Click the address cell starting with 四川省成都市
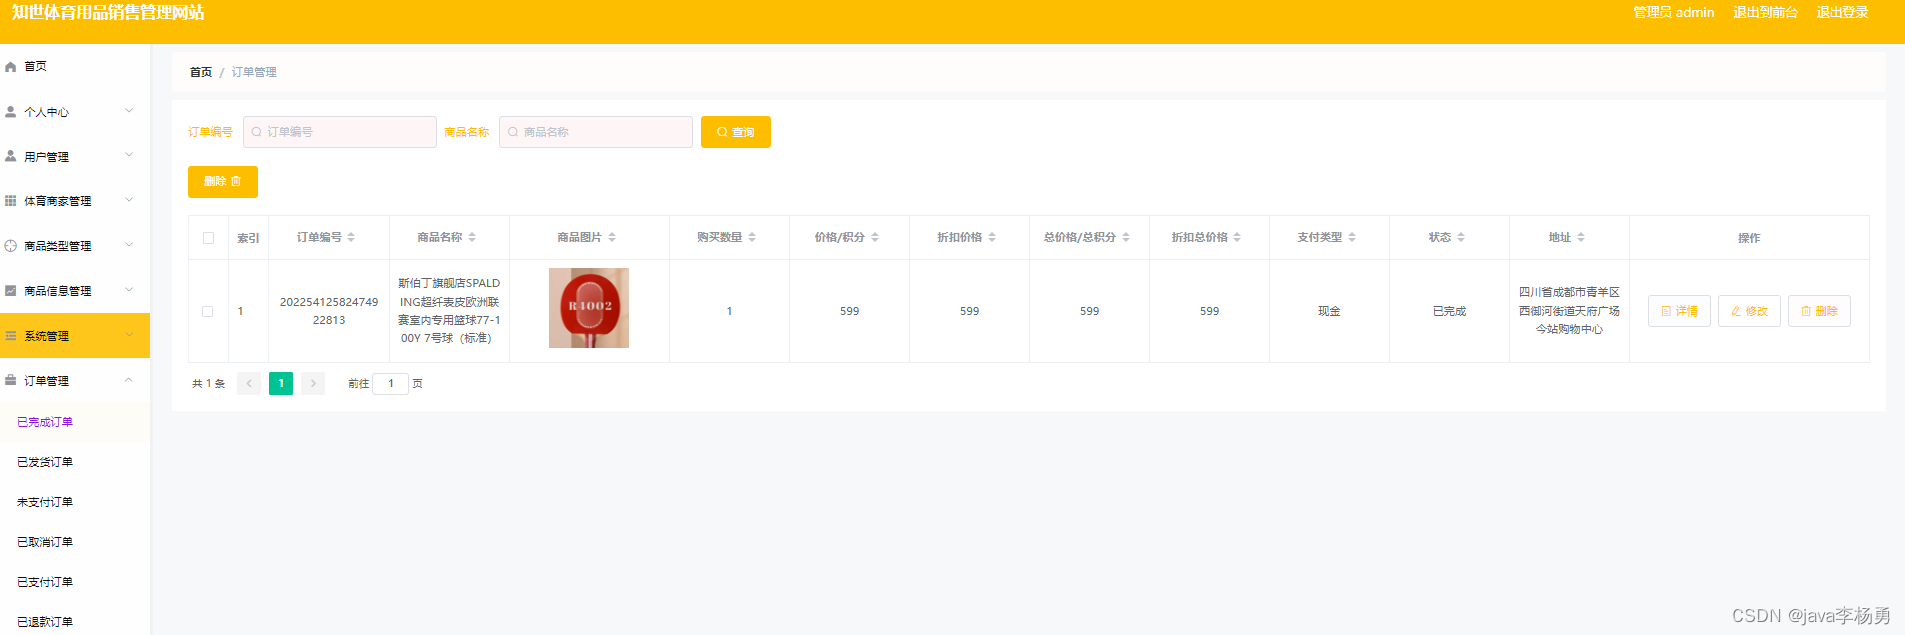Screen dimensions: 1905x635 1569,311
